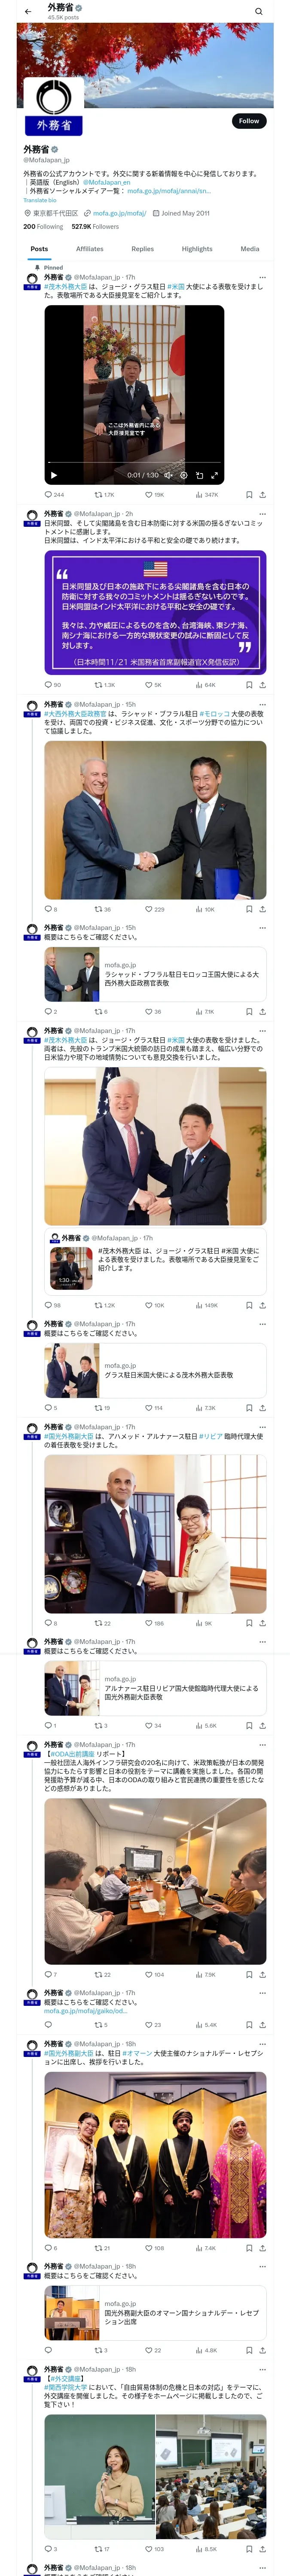
Task: Open more menu on Morocco ambassador post
Action: (x=262, y=704)
